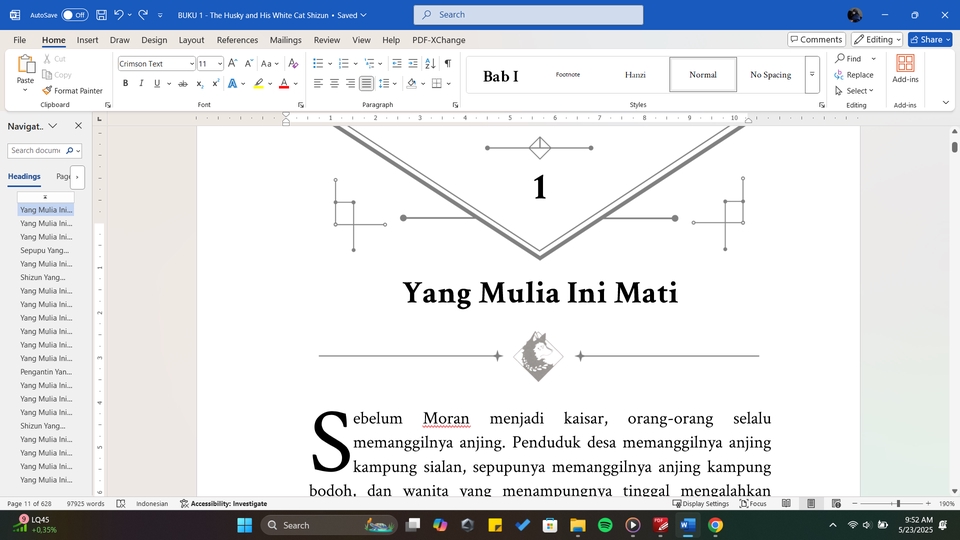Click the search documents field

click(x=37, y=151)
